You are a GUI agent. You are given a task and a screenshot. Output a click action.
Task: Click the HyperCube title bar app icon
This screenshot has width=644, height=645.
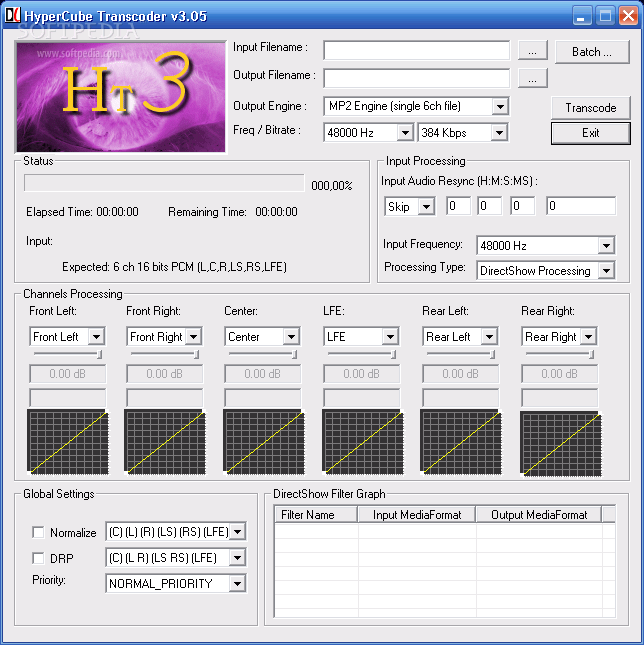click(12, 16)
